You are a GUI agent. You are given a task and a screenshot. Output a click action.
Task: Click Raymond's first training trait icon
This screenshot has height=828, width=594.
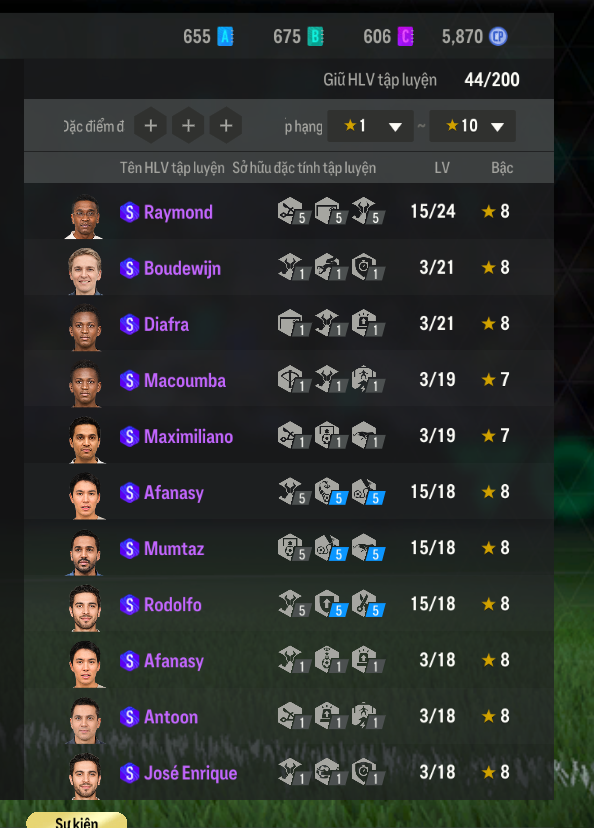click(x=291, y=211)
